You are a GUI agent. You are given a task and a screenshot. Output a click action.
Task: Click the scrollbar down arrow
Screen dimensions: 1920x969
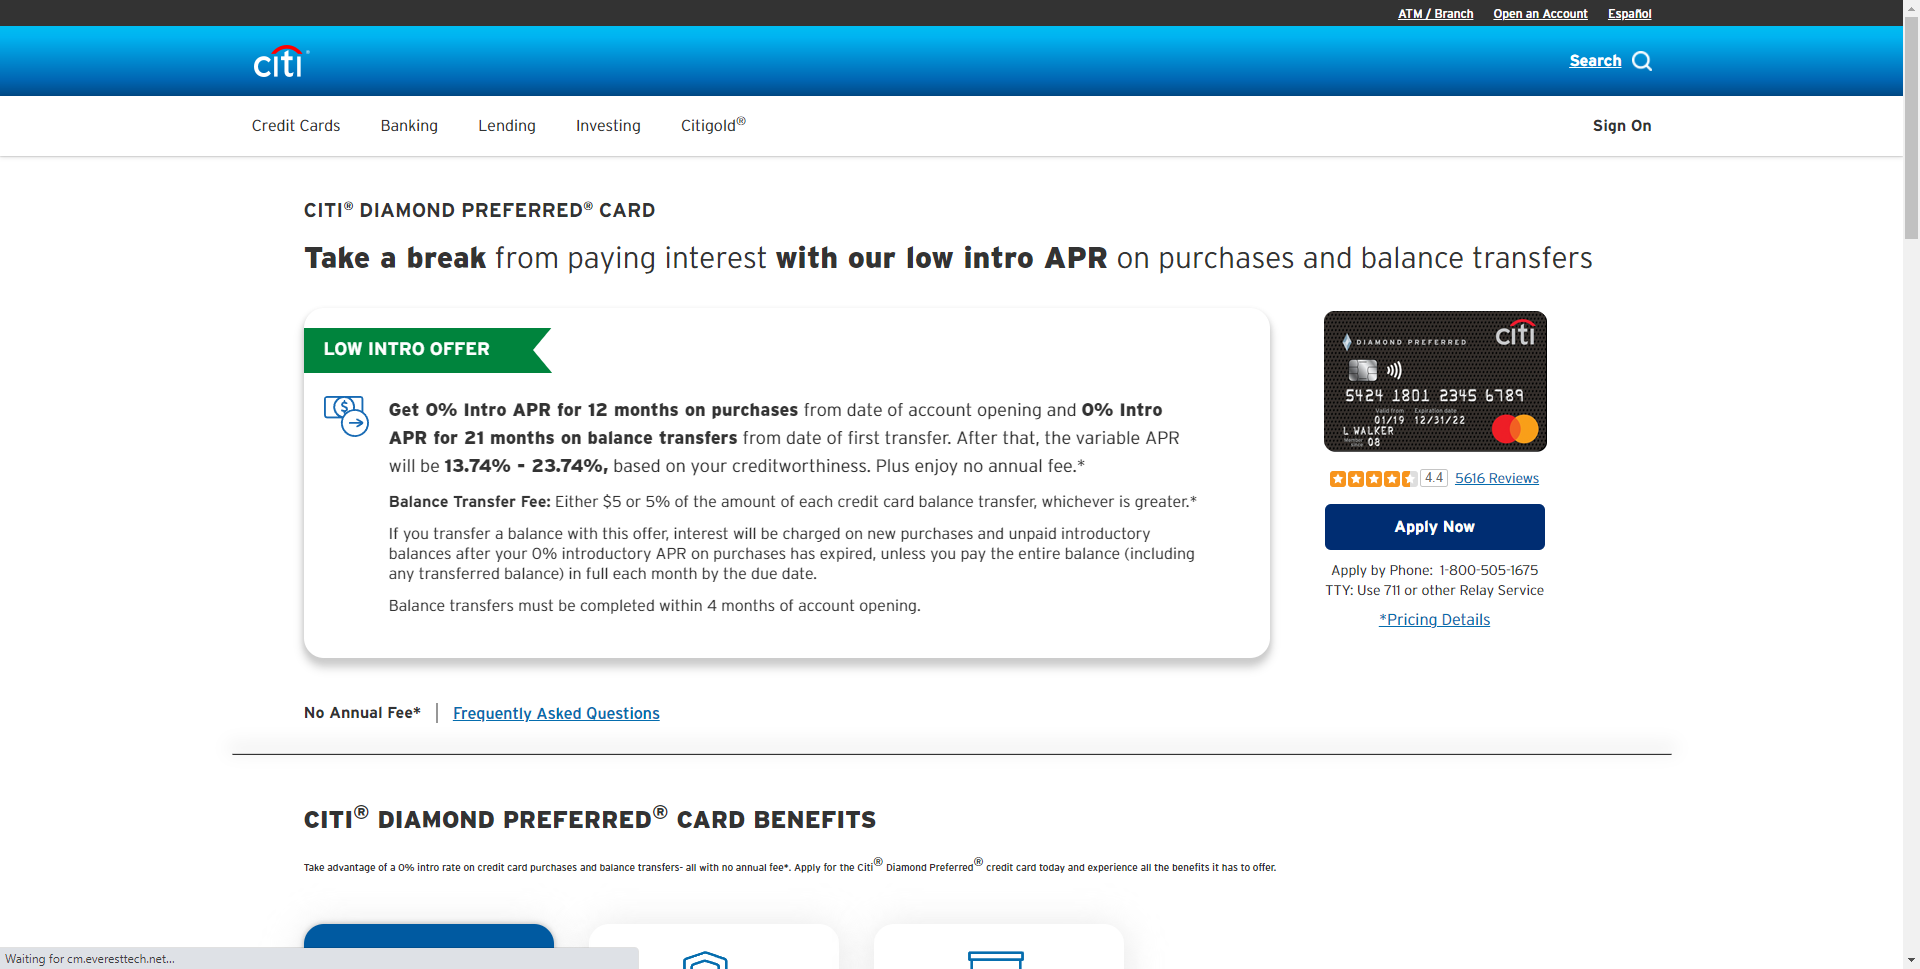point(1911,960)
